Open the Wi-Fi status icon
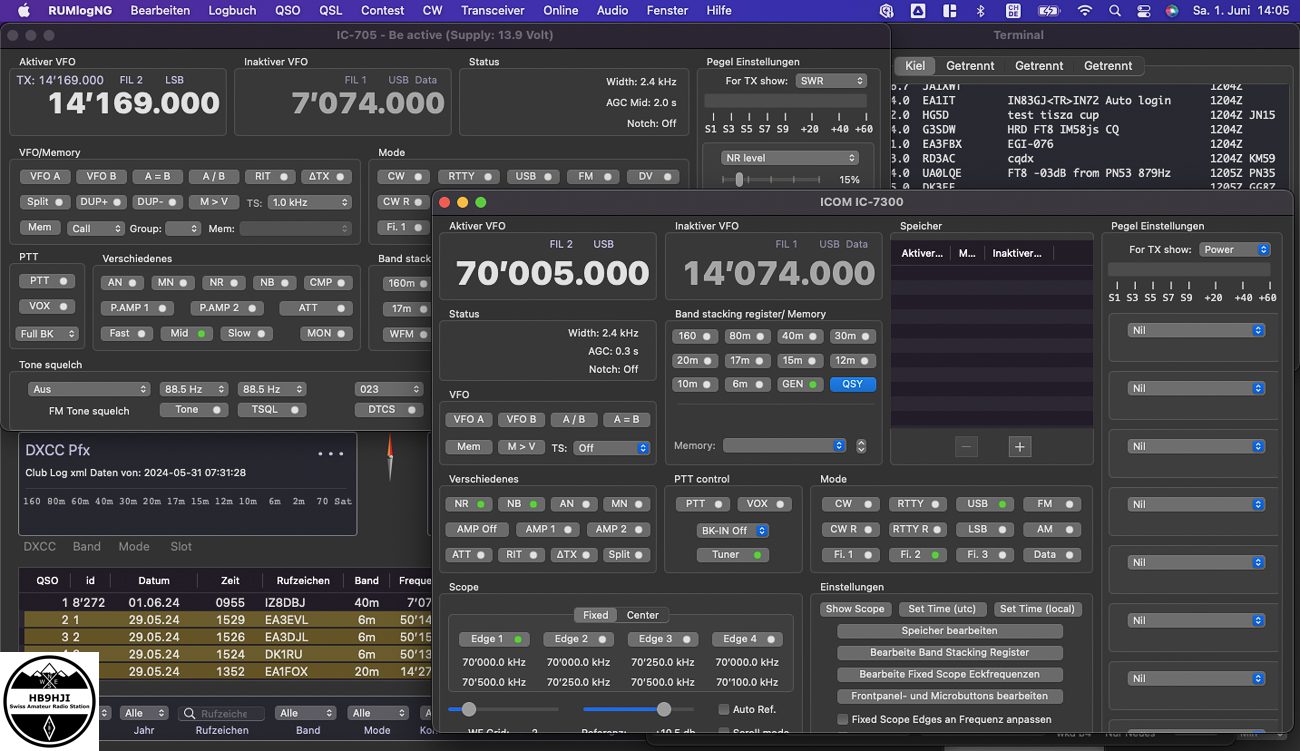The image size is (1300, 751). point(1084,11)
